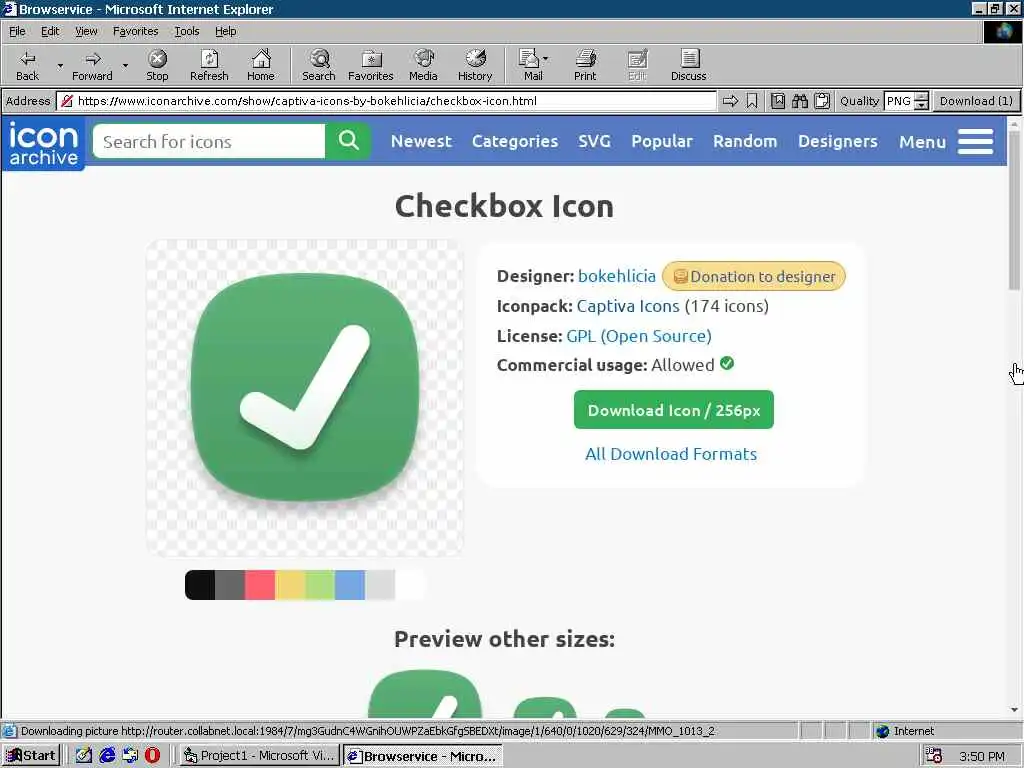Image resolution: width=1024 pixels, height=768 pixels.
Task: Select the light green background swatch
Action: [x=320, y=584]
